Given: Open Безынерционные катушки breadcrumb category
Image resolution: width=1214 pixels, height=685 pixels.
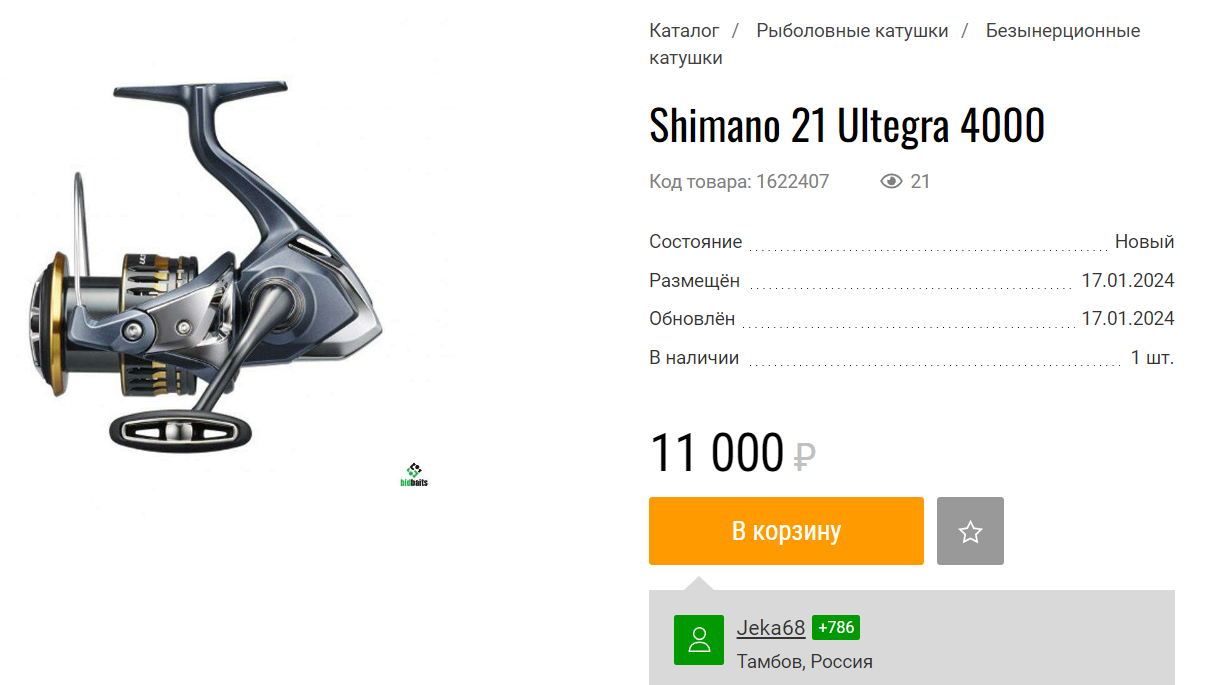Looking at the screenshot, I should coord(895,44).
